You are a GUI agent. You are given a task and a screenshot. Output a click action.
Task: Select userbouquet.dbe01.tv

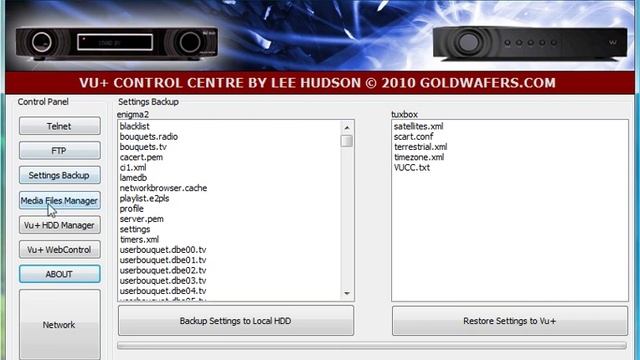click(x=163, y=260)
